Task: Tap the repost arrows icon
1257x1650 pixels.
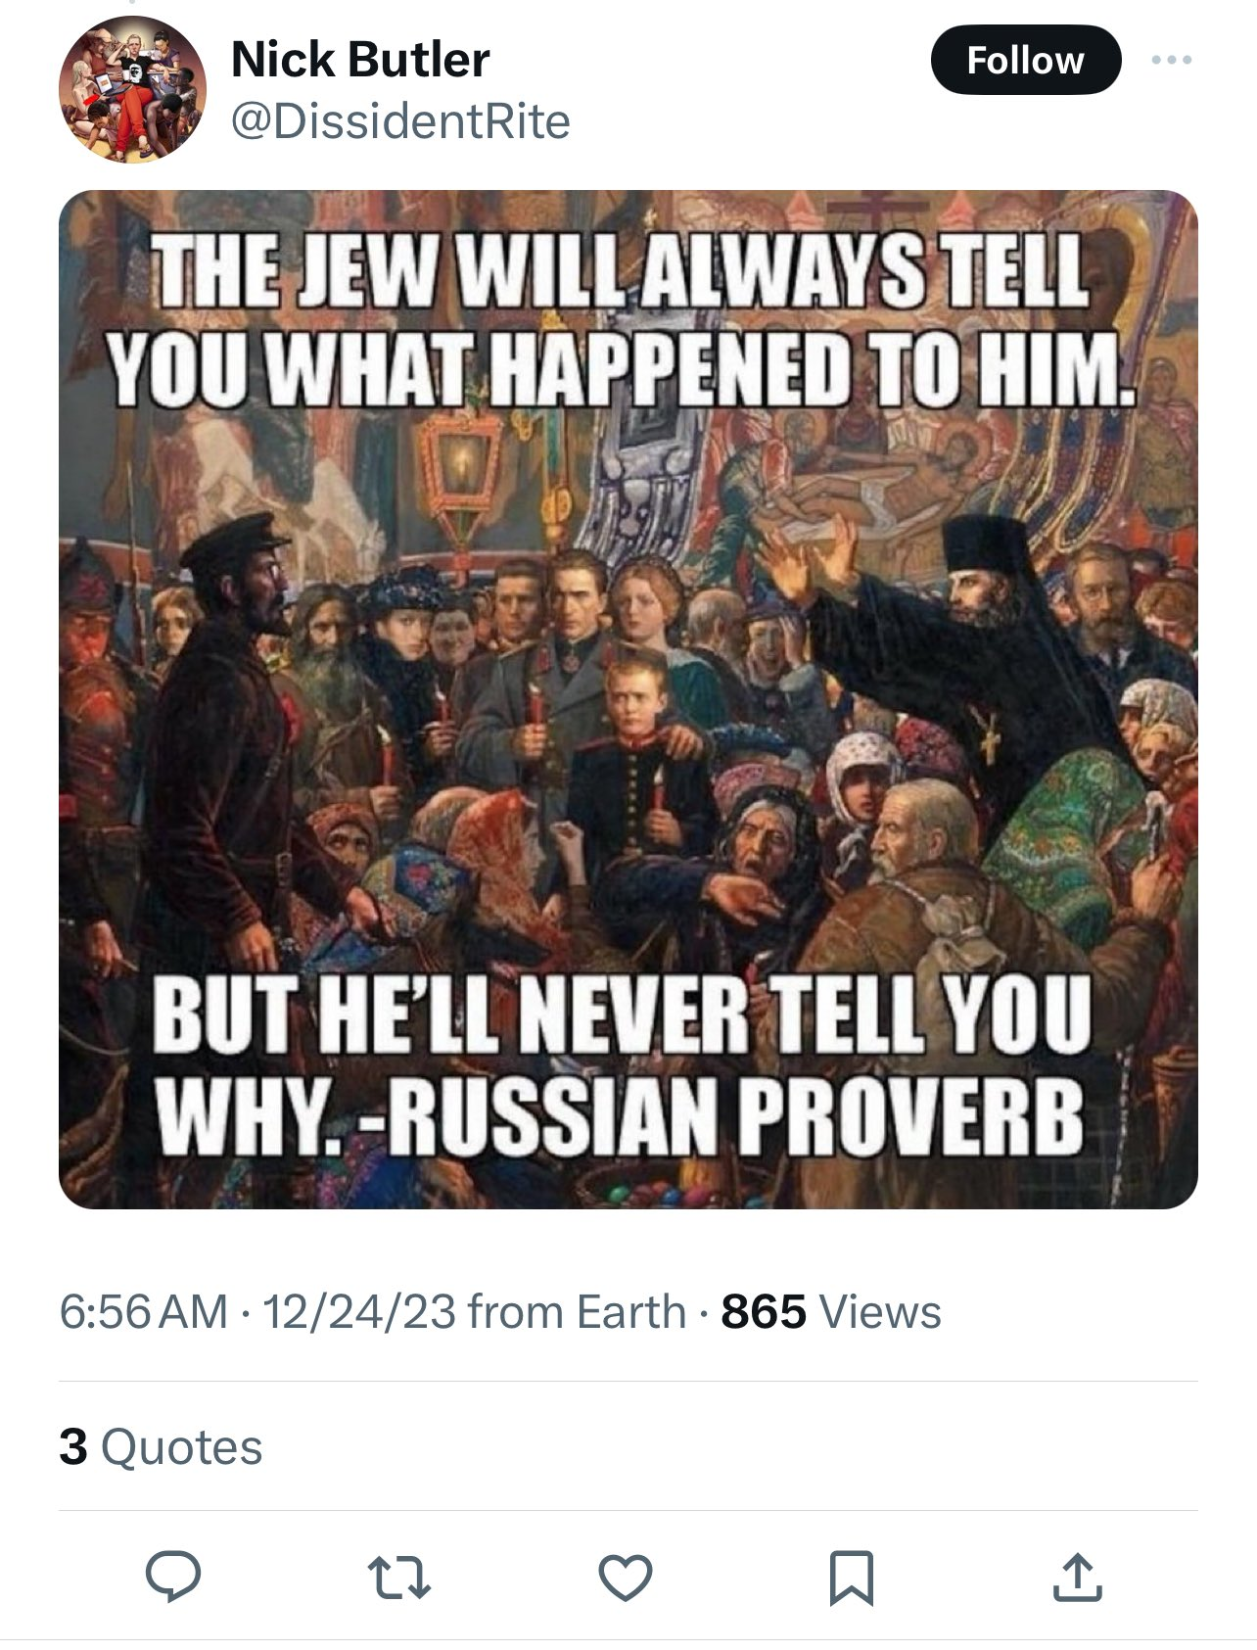Action: [399, 1577]
